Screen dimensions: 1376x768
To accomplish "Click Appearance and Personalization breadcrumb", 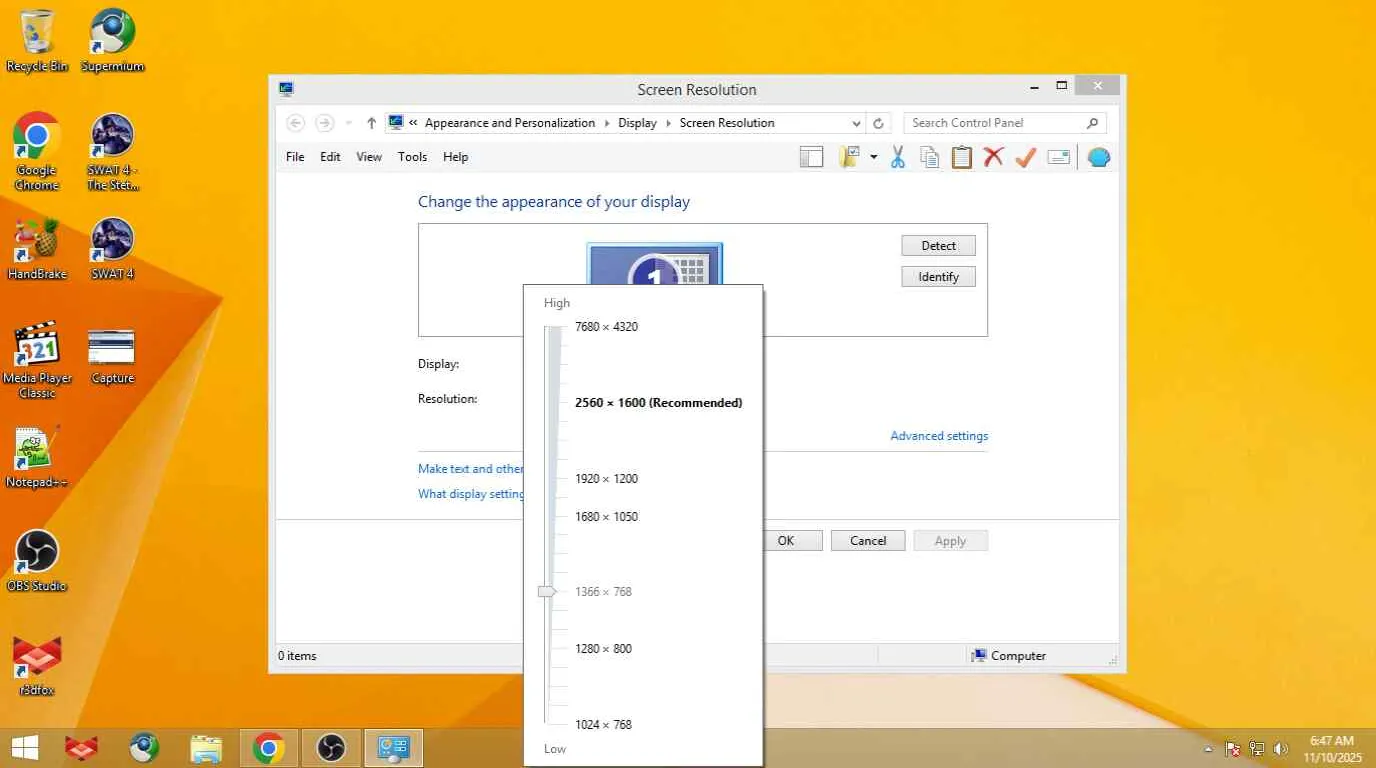I will point(510,123).
